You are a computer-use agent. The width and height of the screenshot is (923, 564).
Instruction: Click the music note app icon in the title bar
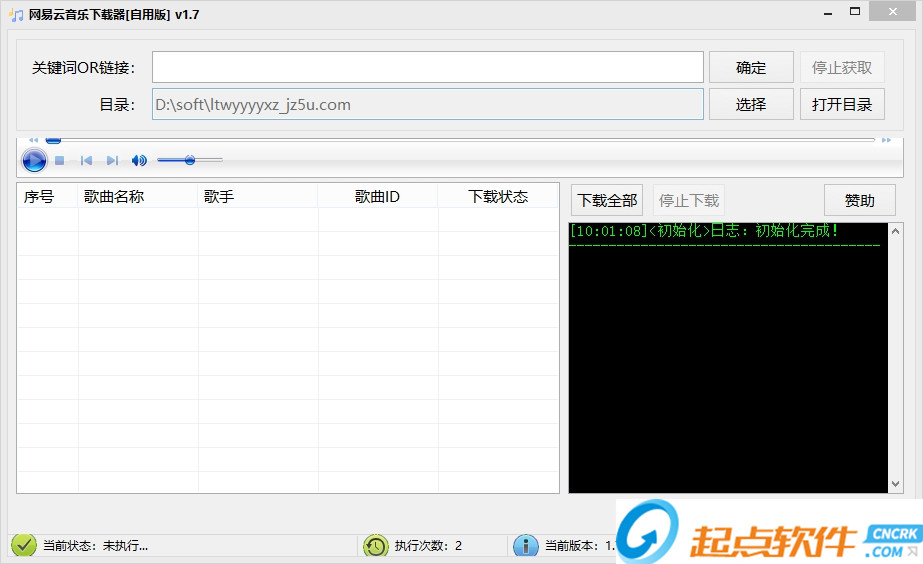[x=16, y=14]
